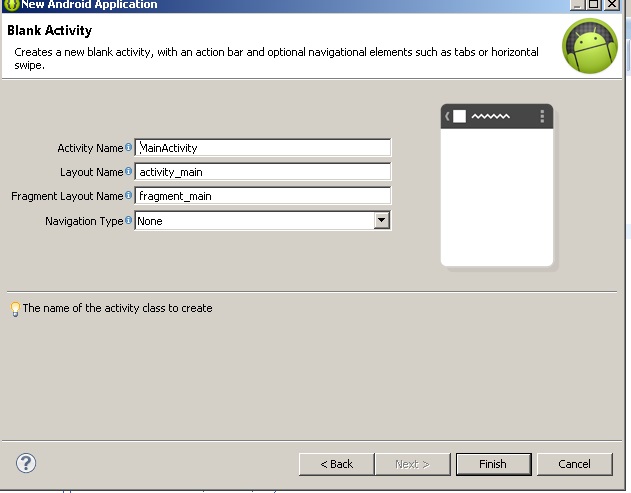The width and height of the screenshot is (631, 493).
Task: Cancel the New Android Application wizard
Action: [575, 464]
